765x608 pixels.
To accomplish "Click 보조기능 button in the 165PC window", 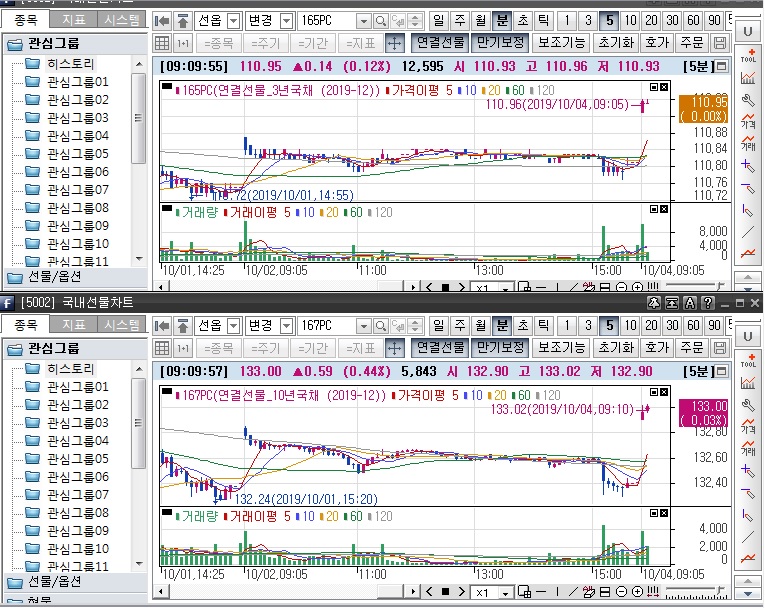I will [x=562, y=43].
